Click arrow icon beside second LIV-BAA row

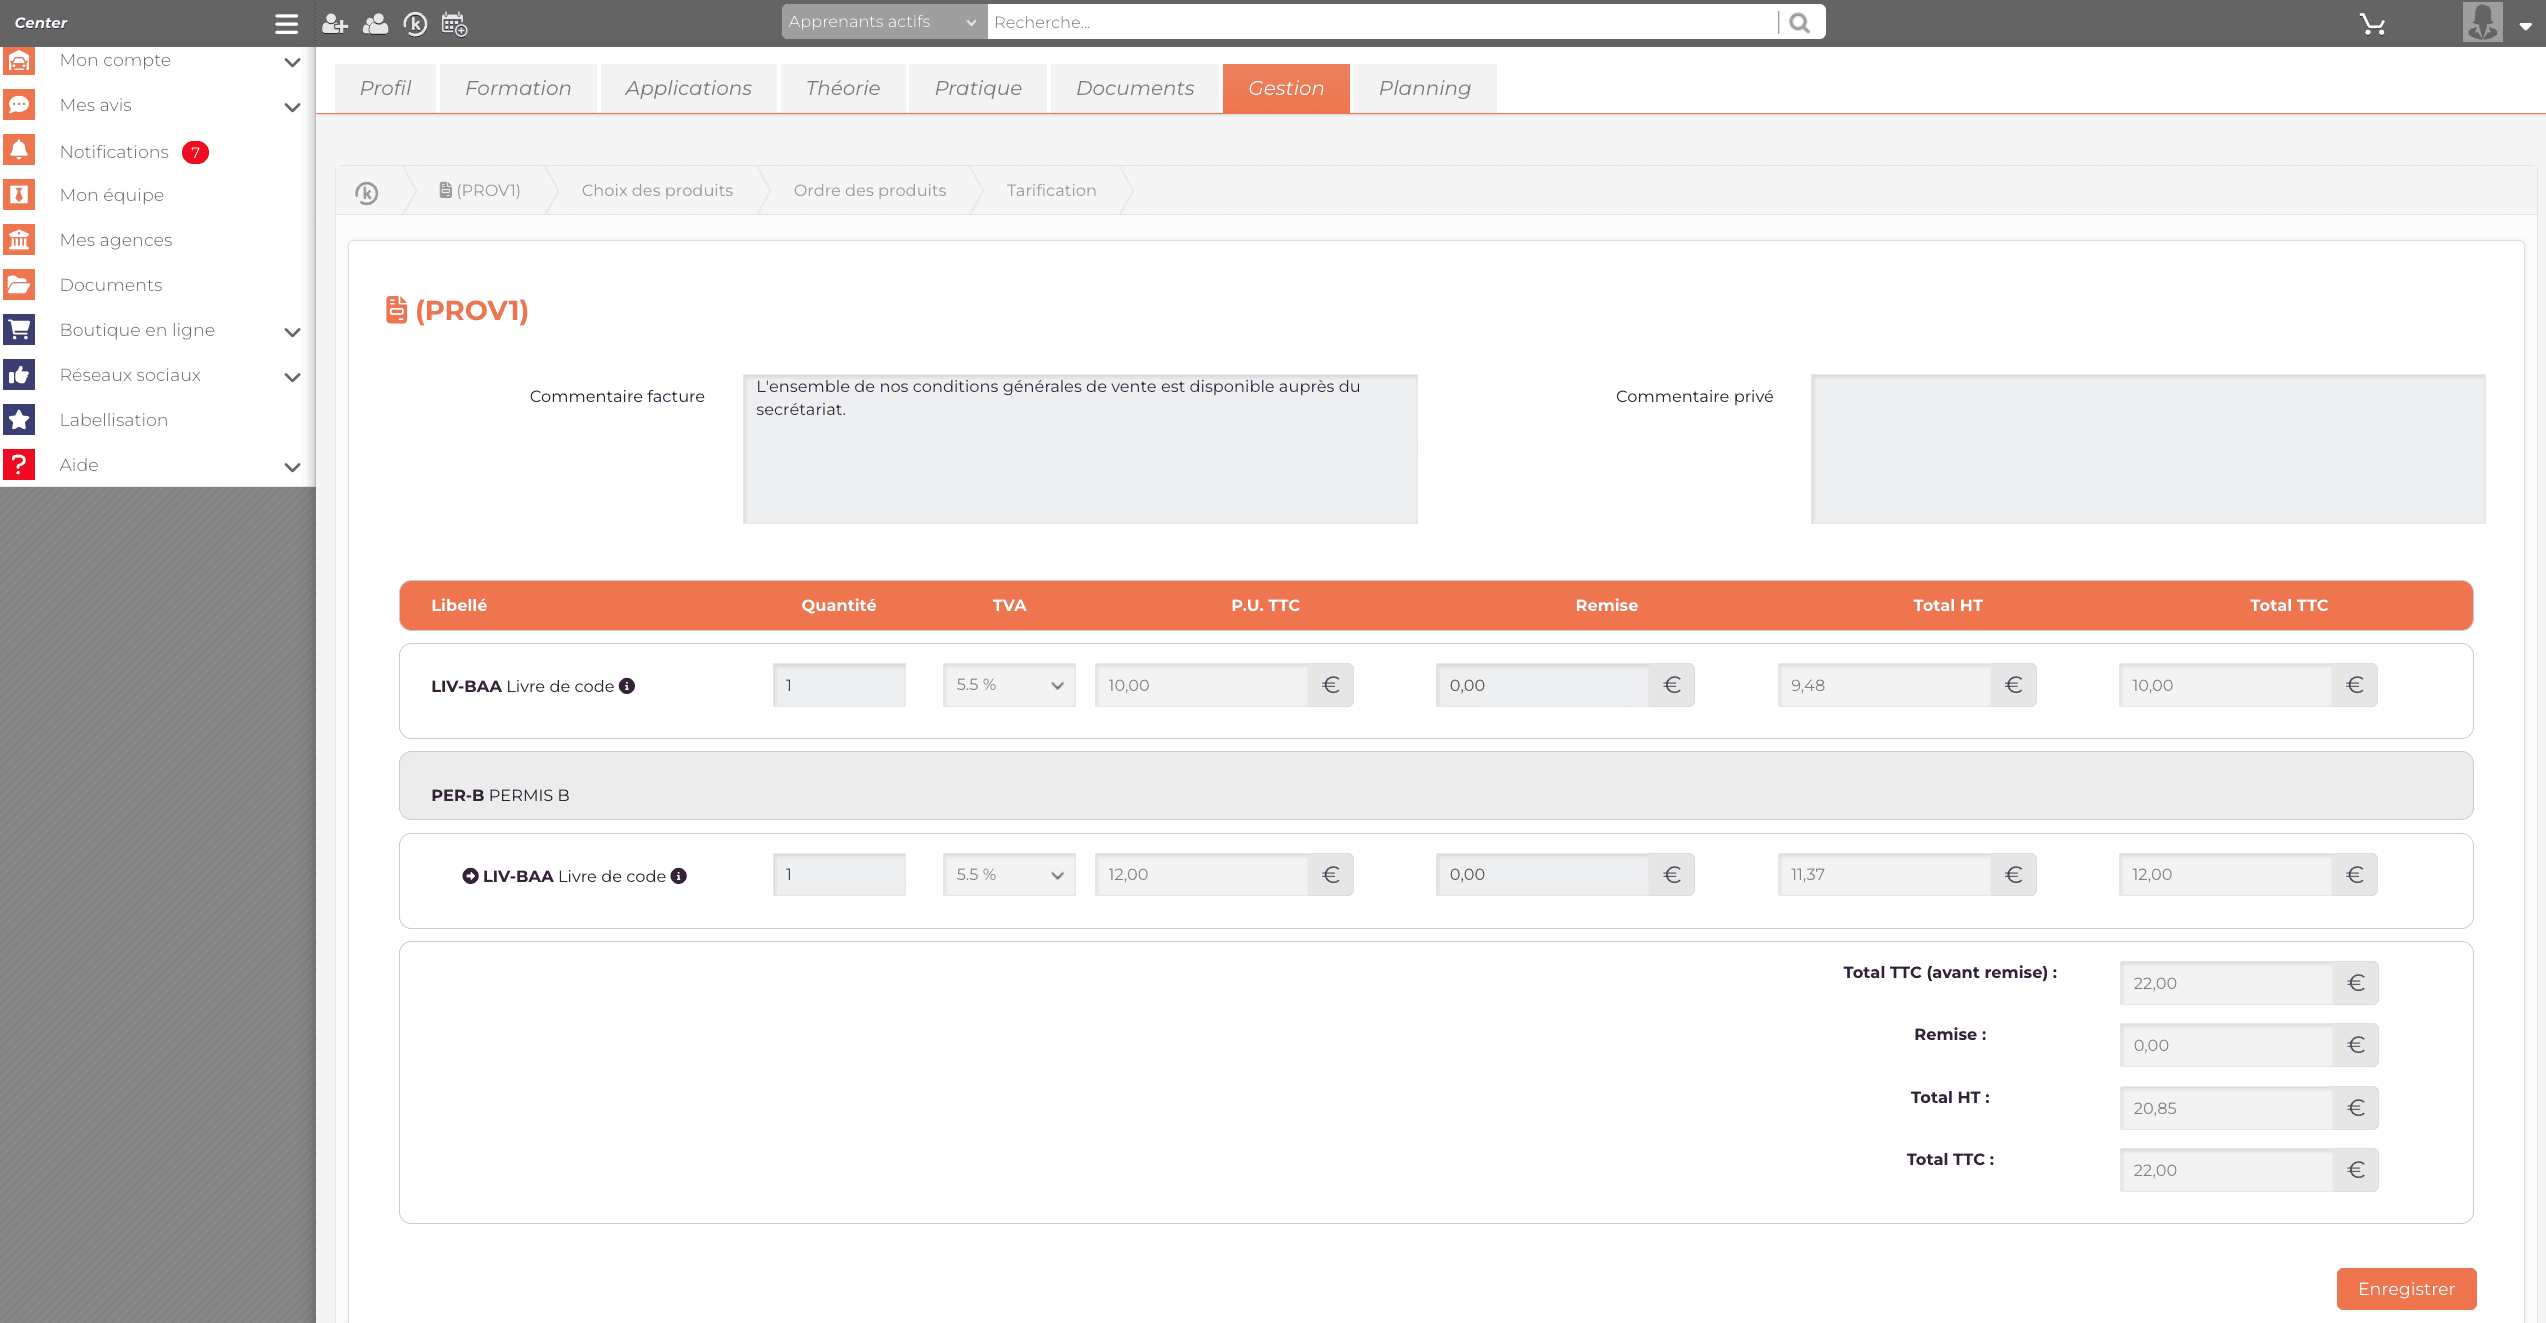[470, 876]
